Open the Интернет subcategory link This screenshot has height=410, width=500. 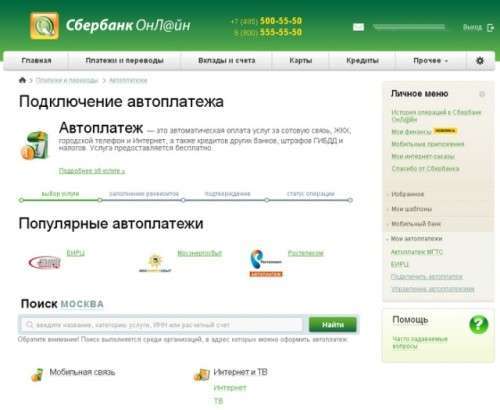tap(230, 388)
